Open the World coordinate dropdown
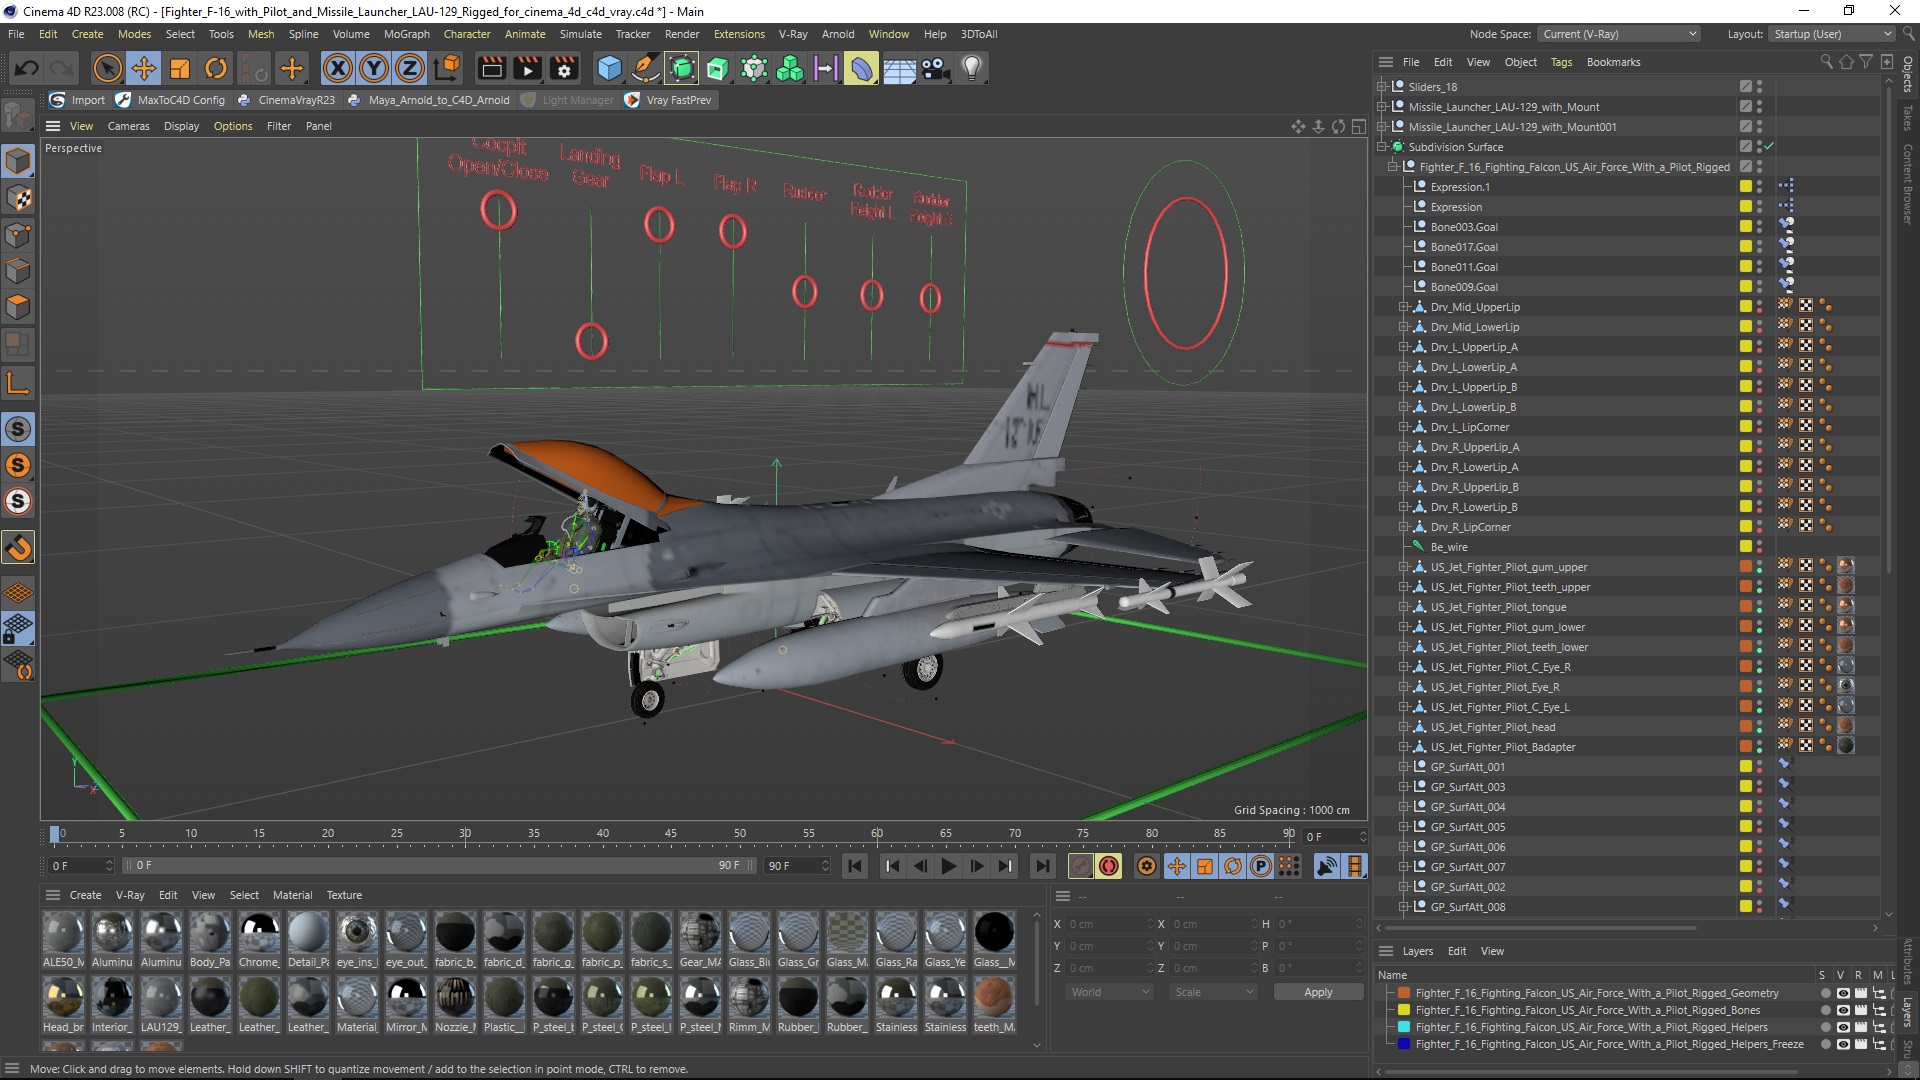The height and width of the screenshot is (1080, 1920). [x=1109, y=992]
